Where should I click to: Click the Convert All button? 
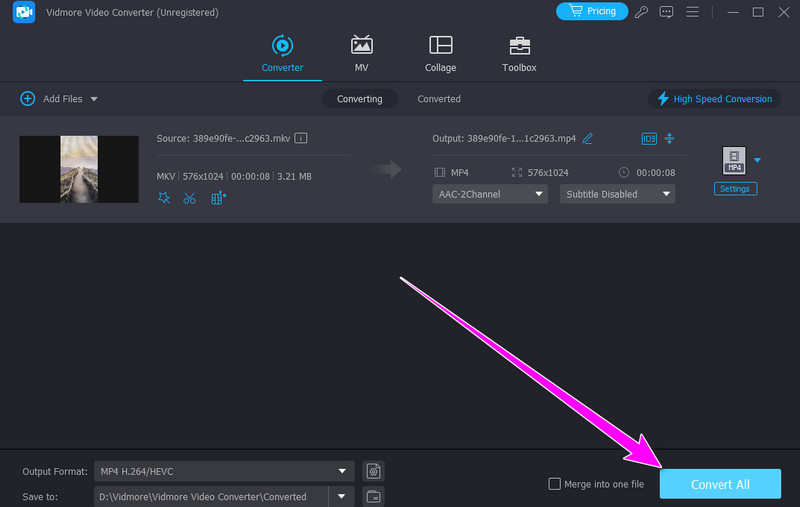click(720, 484)
